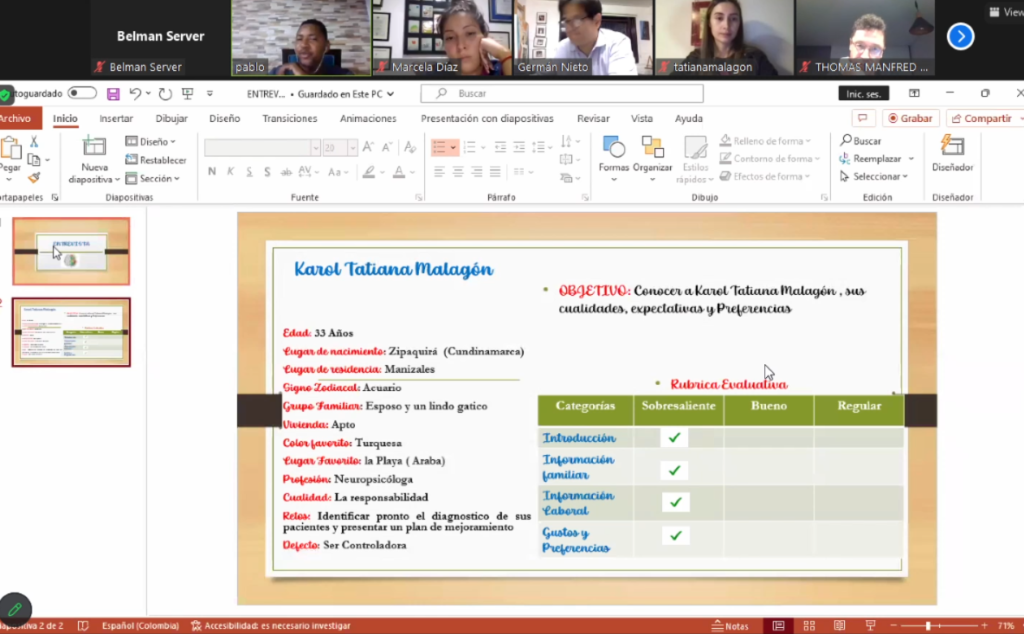Expand the Sección dropdown
Screen dimensions: 1024x634
click(x=153, y=178)
